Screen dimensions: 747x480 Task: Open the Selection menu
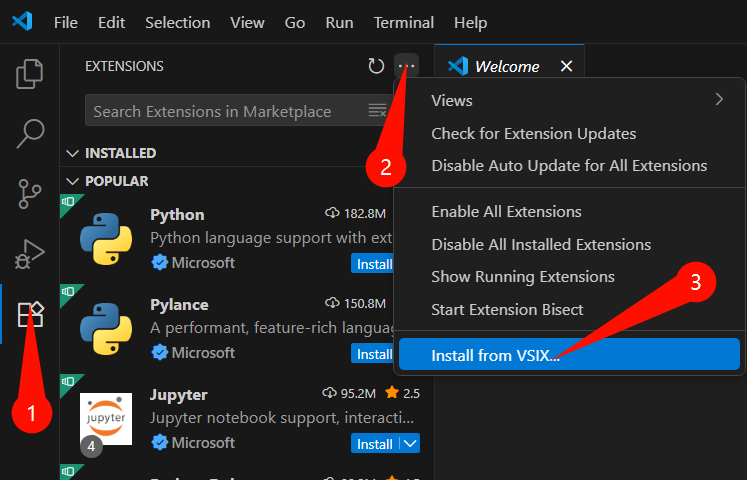(x=178, y=22)
